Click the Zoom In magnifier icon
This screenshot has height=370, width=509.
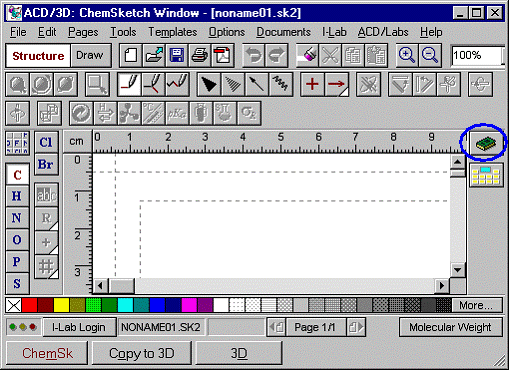pyautogui.click(x=407, y=55)
